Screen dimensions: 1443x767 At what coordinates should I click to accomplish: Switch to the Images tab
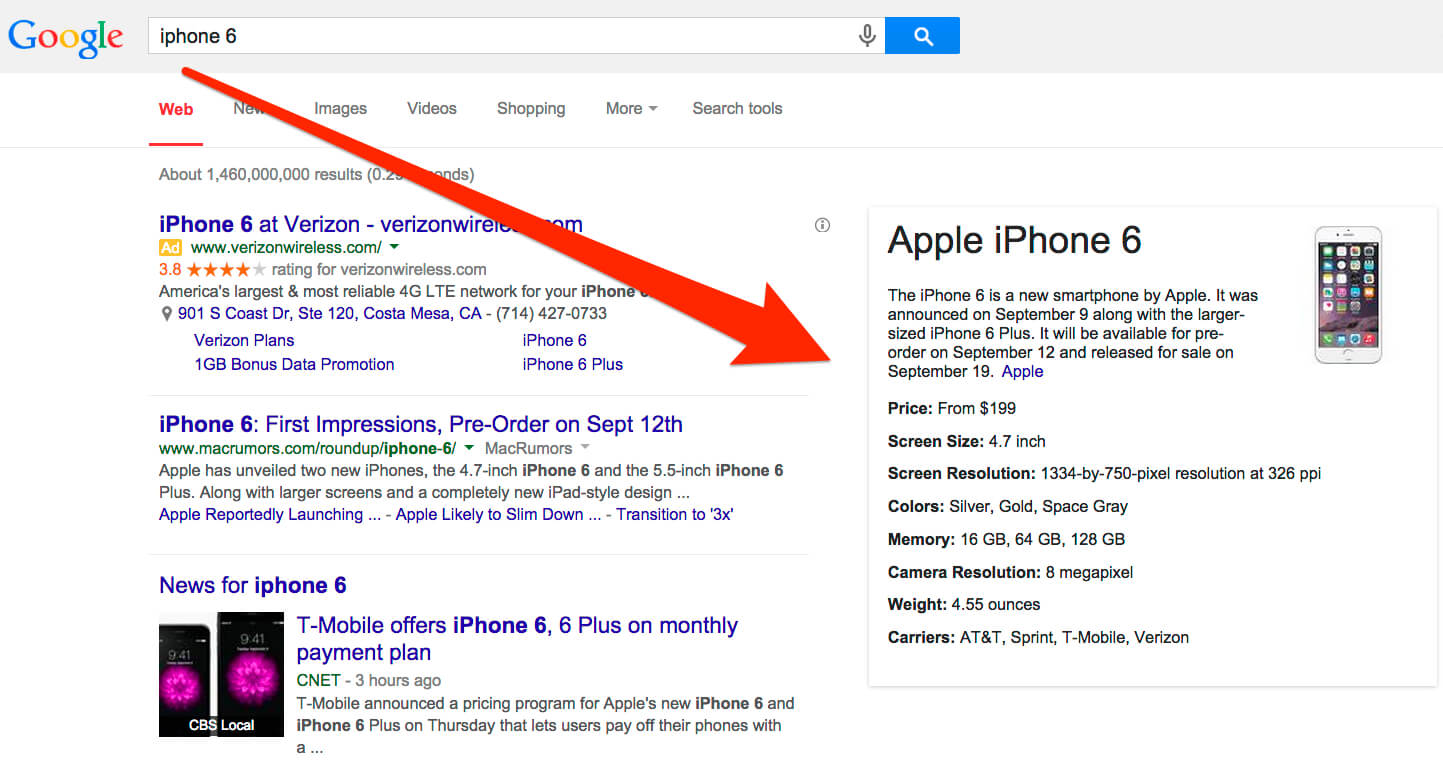pos(340,108)
